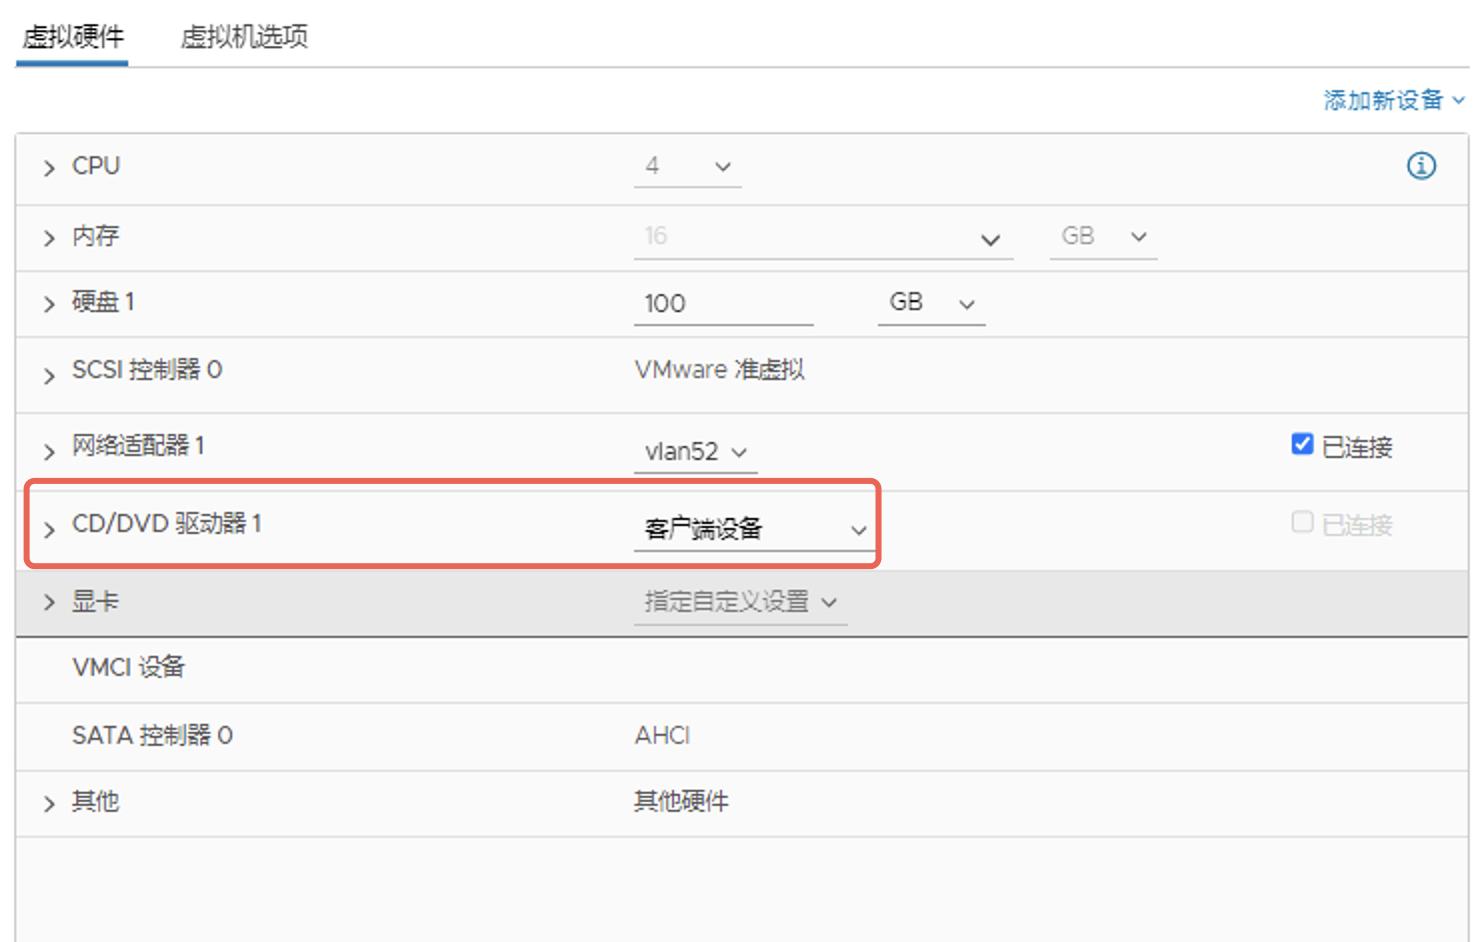Toggle 已连接 checkbox for CD/DVD drive
This screenshot has height=942, width=1480.
click(x=1302, y=522)
